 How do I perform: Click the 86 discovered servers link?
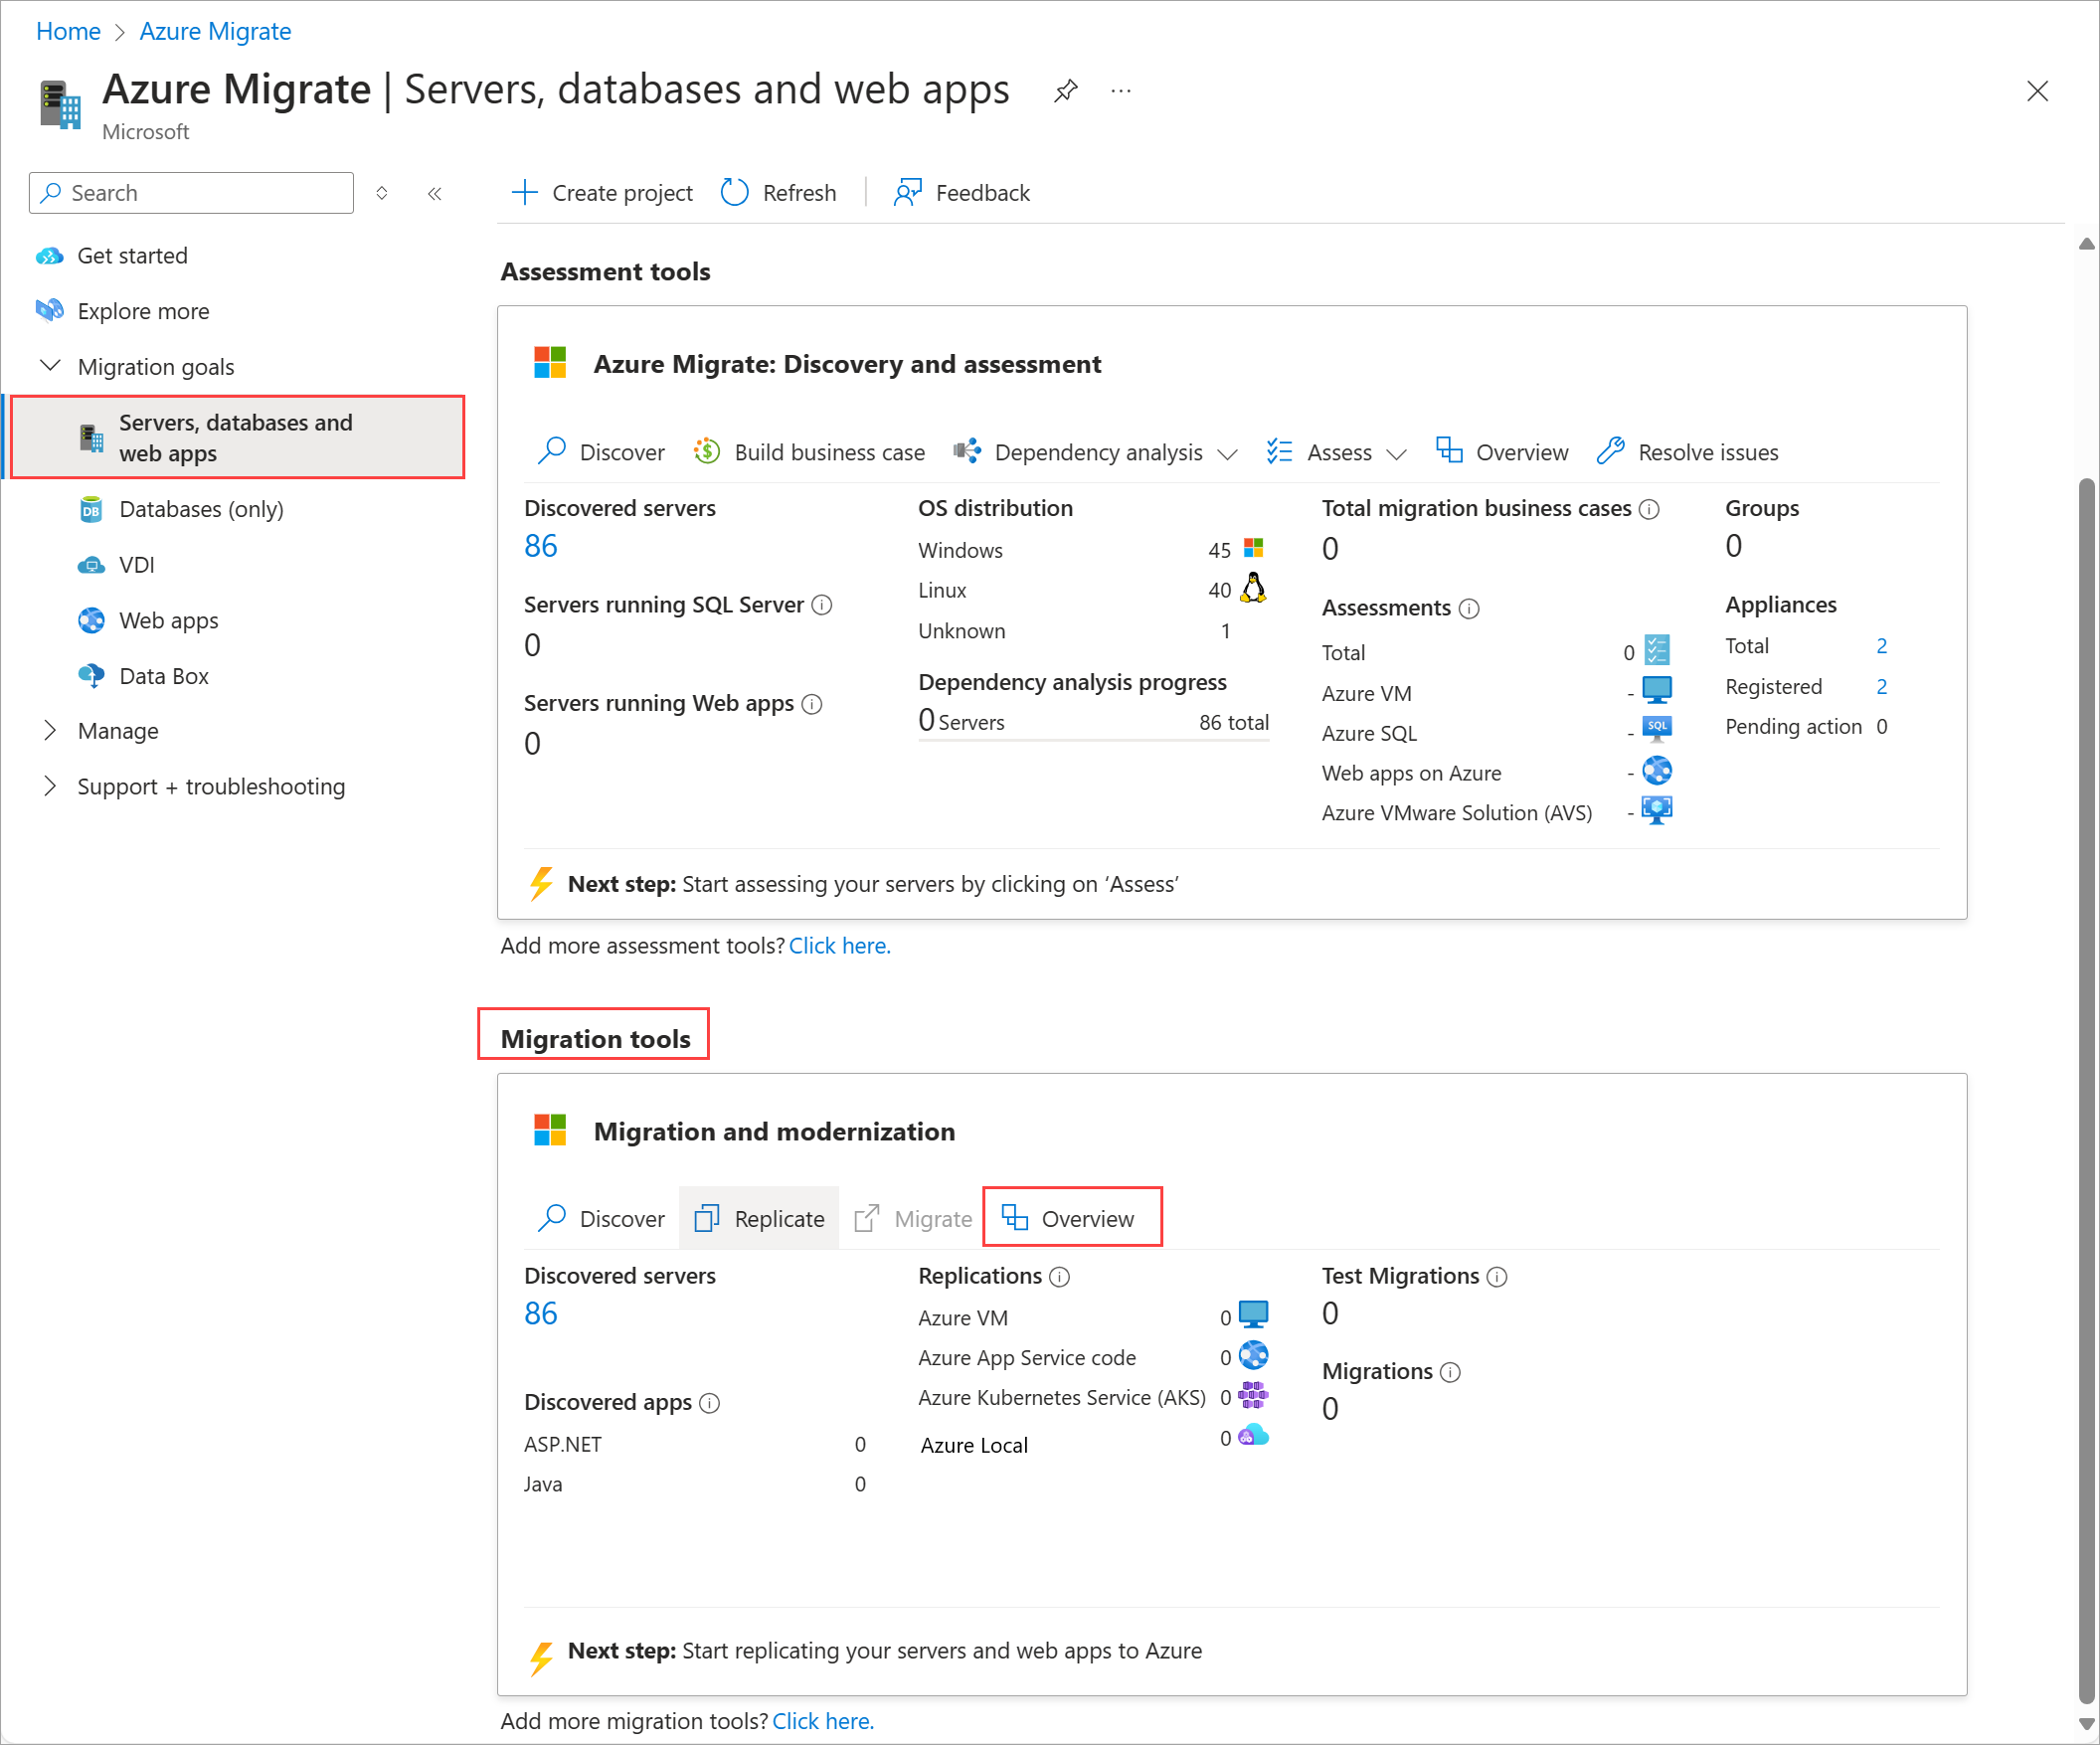coord(540,545)
